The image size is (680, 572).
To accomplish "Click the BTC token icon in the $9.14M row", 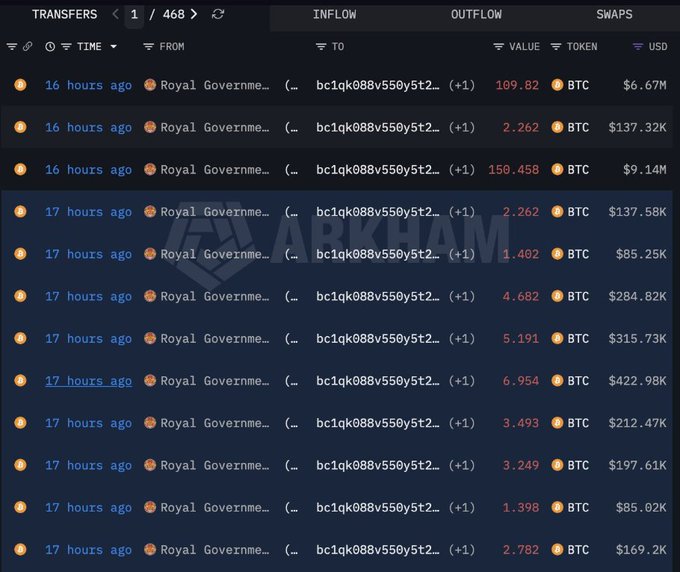I will point(557,169).
